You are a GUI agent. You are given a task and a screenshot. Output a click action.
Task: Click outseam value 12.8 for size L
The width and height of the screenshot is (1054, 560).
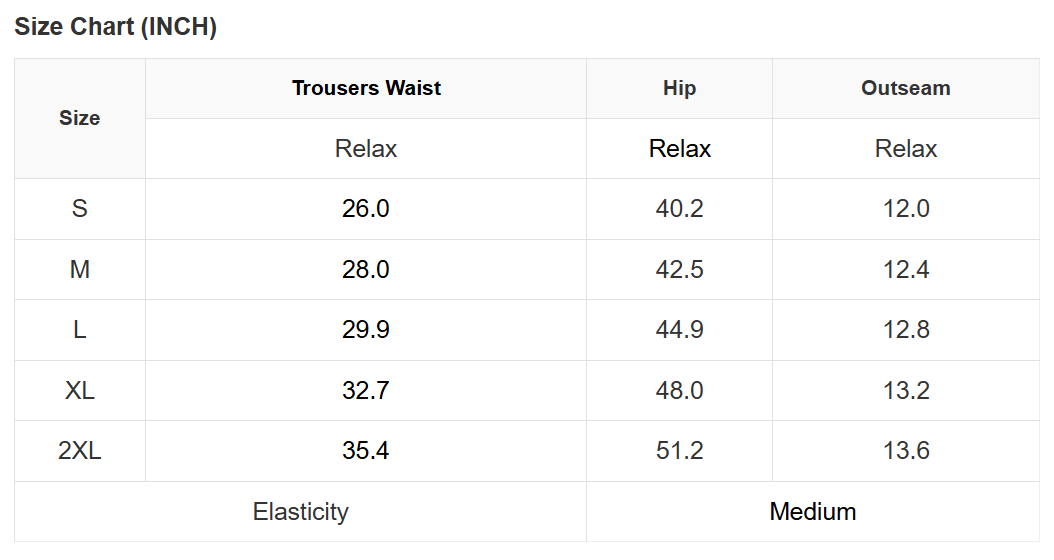[x=906, y=329]
